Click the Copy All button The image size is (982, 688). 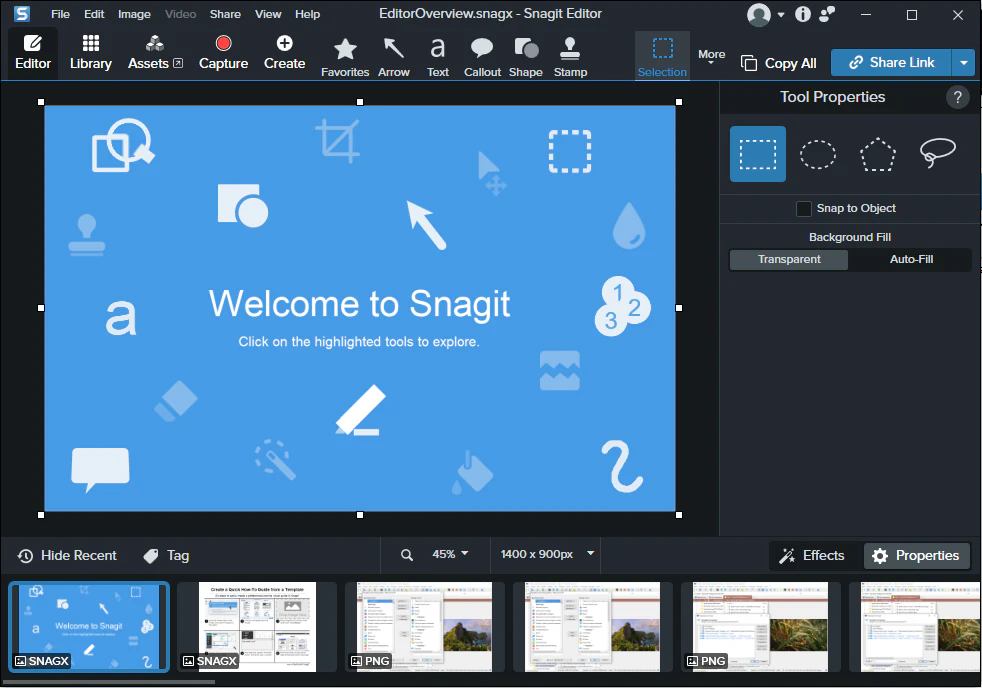(x=779, y=63)
